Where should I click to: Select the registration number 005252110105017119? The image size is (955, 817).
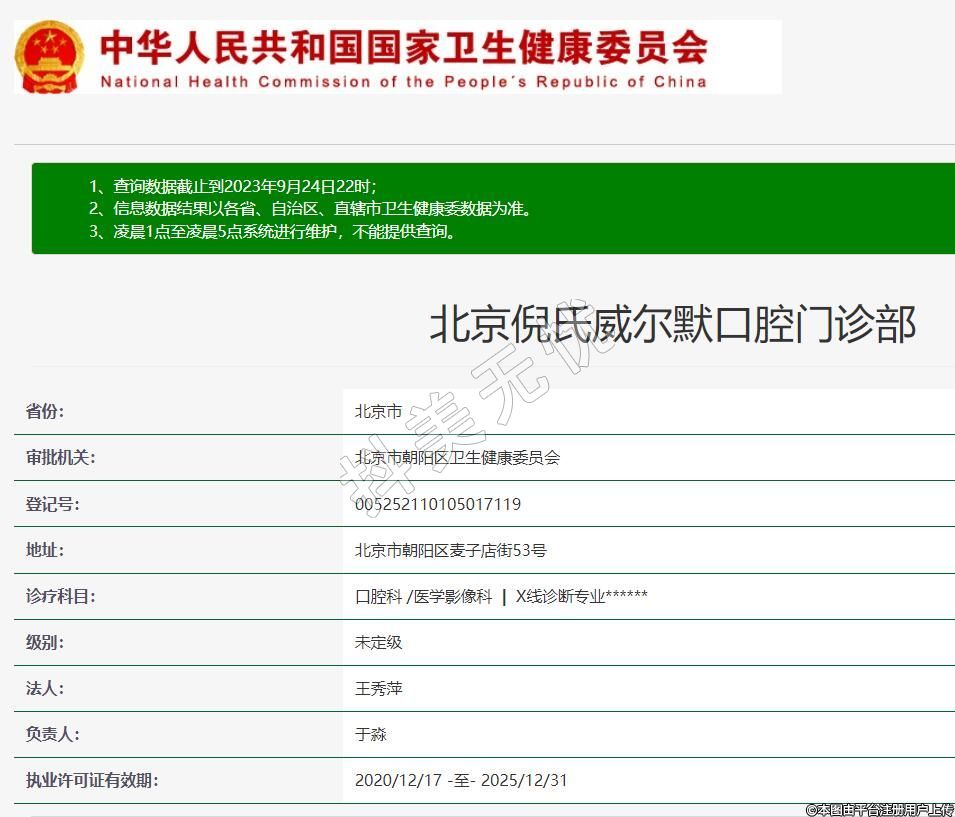(x=437, y=504)
